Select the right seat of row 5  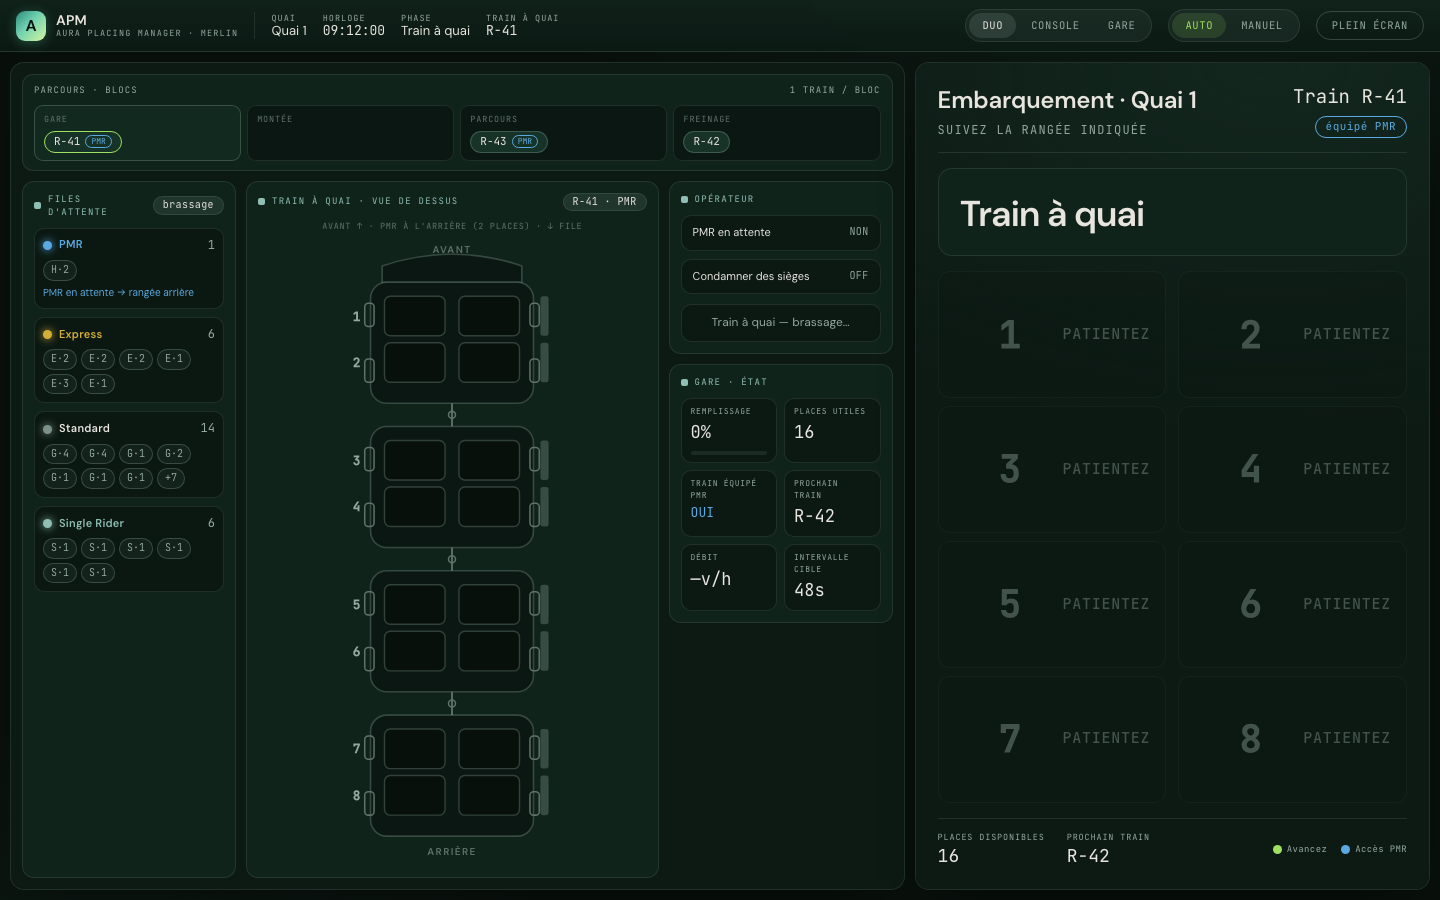[489, 604]
